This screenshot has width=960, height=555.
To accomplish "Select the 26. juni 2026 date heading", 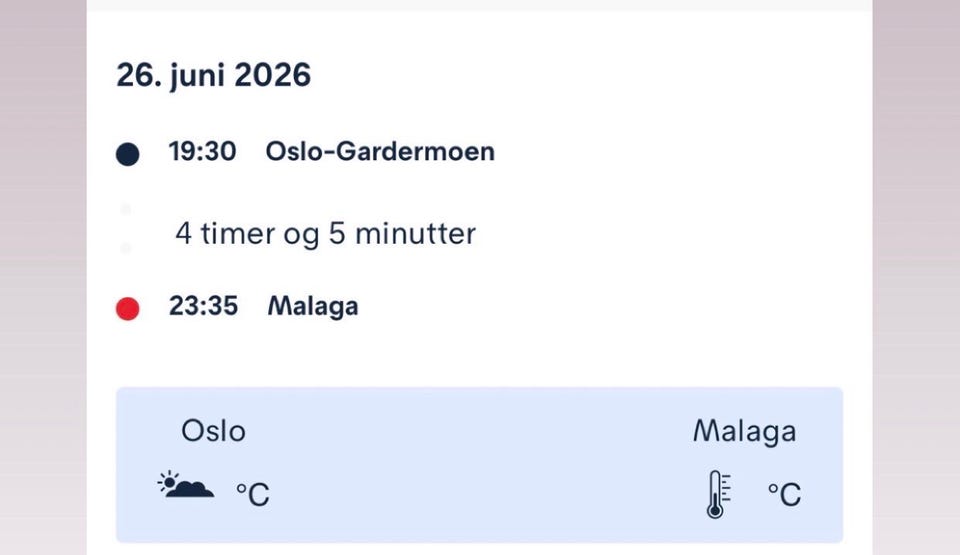I will (x=214, y=75).
